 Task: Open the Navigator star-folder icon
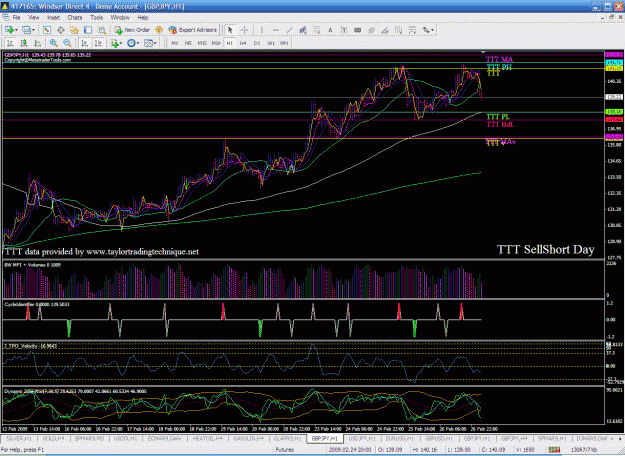tap(74, 30)
